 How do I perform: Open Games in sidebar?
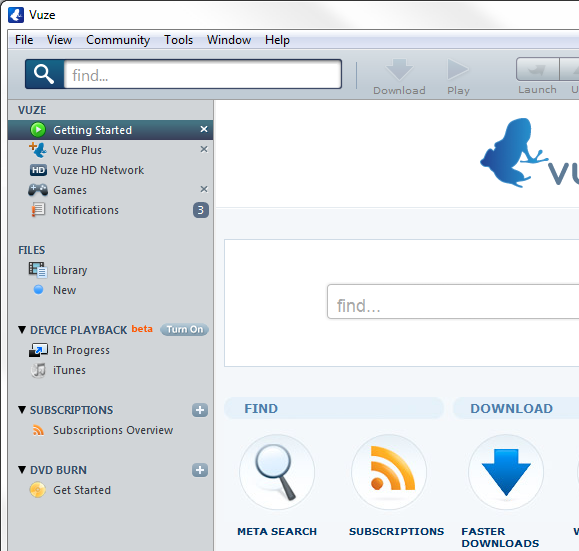coord(110,190)
